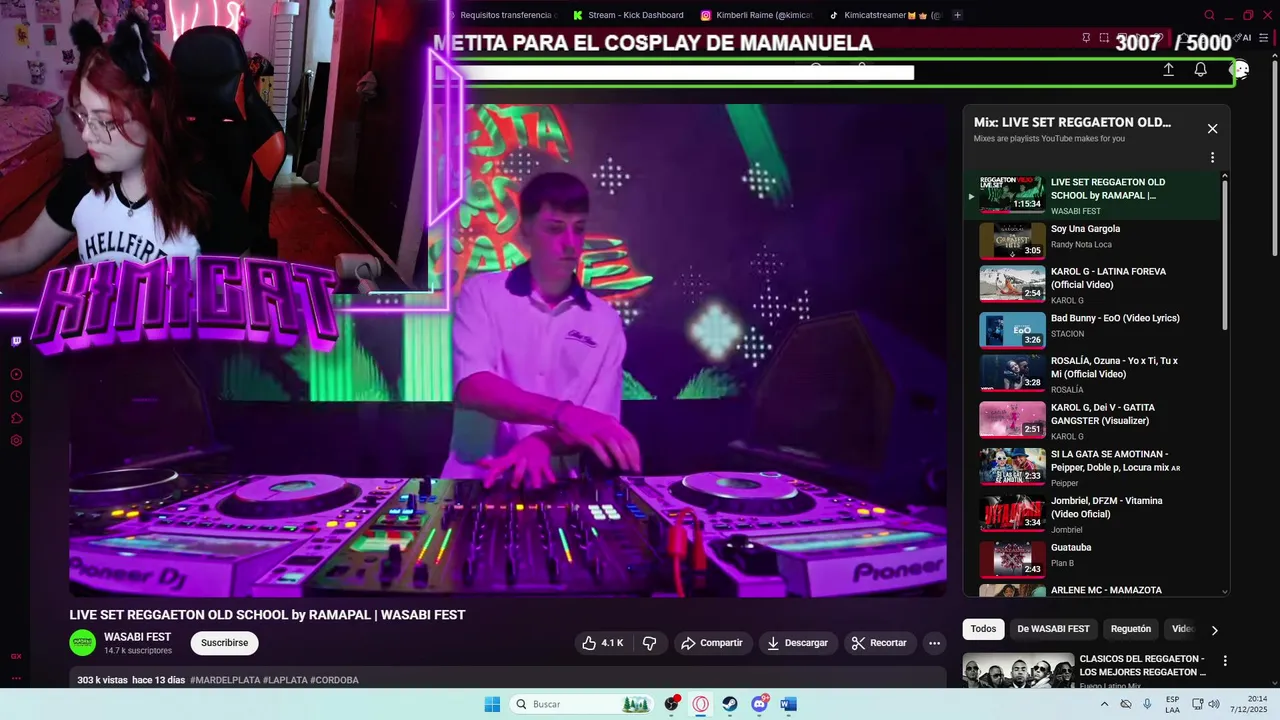Click the #CORDOBA hashtag
Image resolution: width=1280 pixels, height=720 pixels.
(335, 680)
